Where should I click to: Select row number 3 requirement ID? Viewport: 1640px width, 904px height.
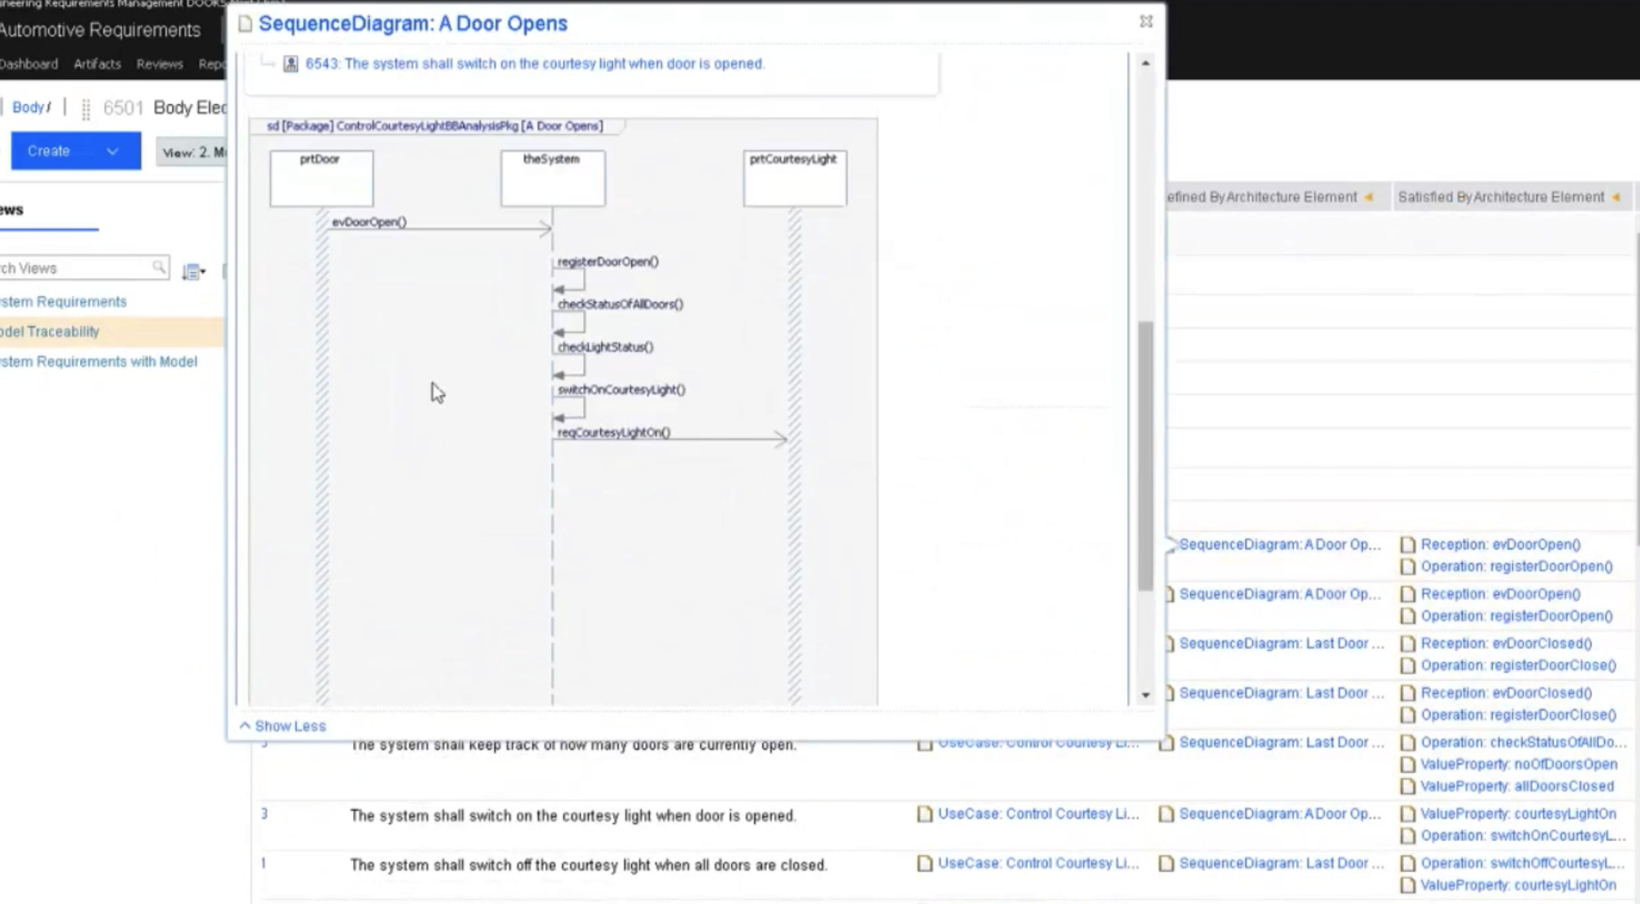pyautogui.click(x=264, y=814)
